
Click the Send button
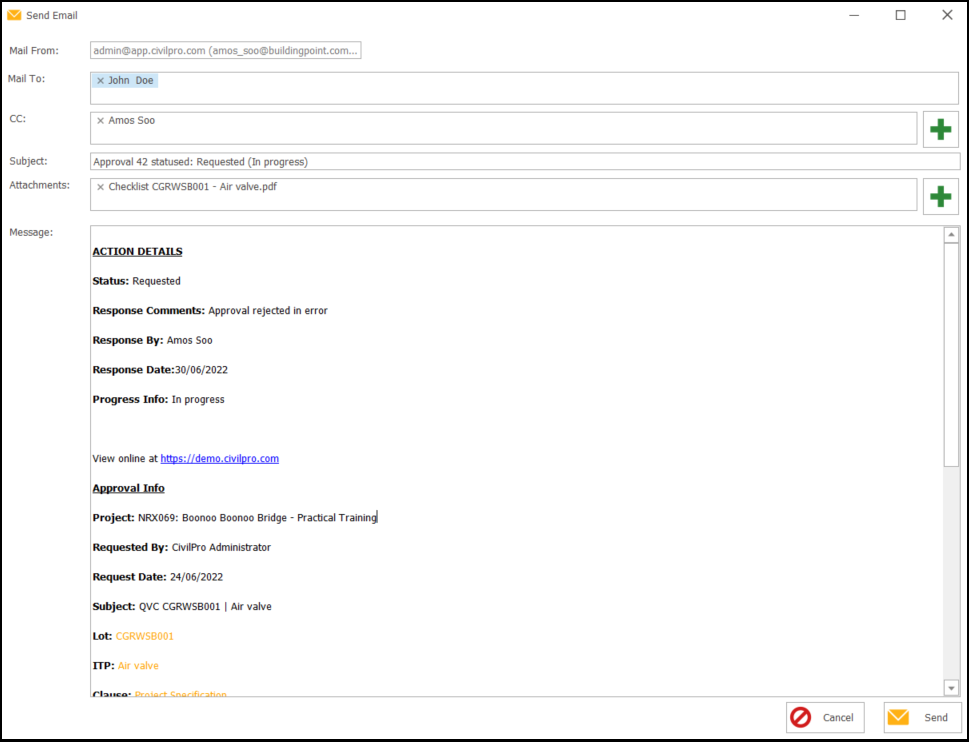922,717
